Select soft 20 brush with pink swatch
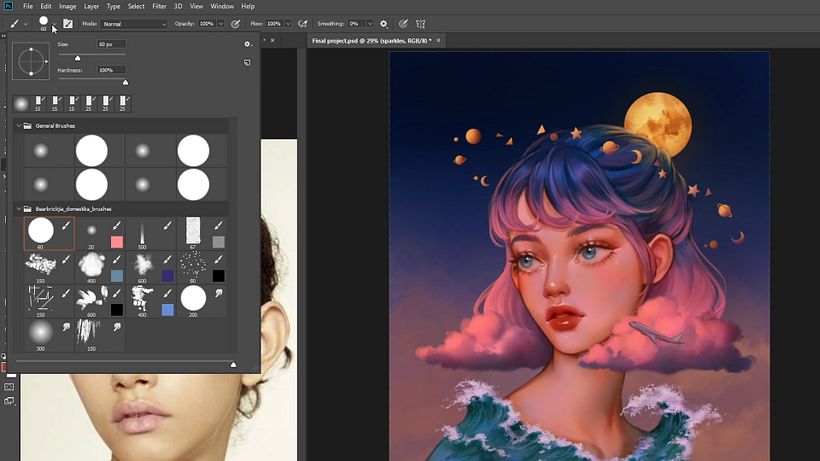Screen dimensions: 820x461 pyautogui.click(x=100, y=233)
